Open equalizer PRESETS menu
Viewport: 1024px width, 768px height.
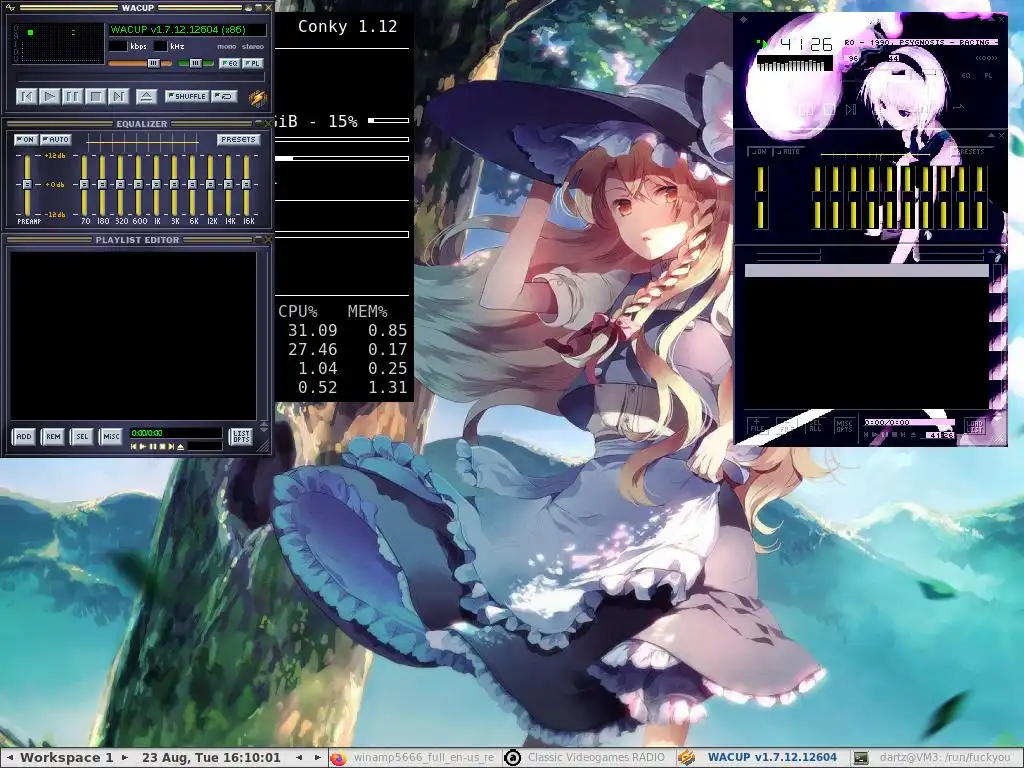click(x=238, y=140)
